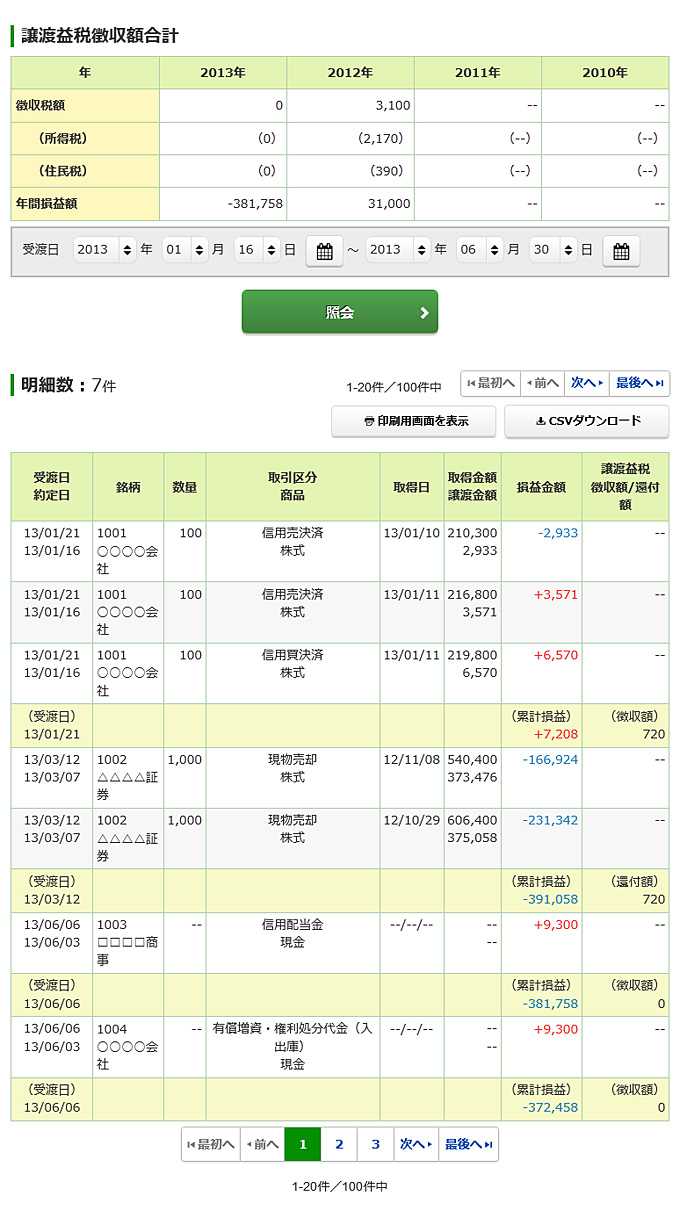Click the 取得金額 譲渡金額 column header
The width and height of the screenshot is (680, 1216).
tap(472, 487)
